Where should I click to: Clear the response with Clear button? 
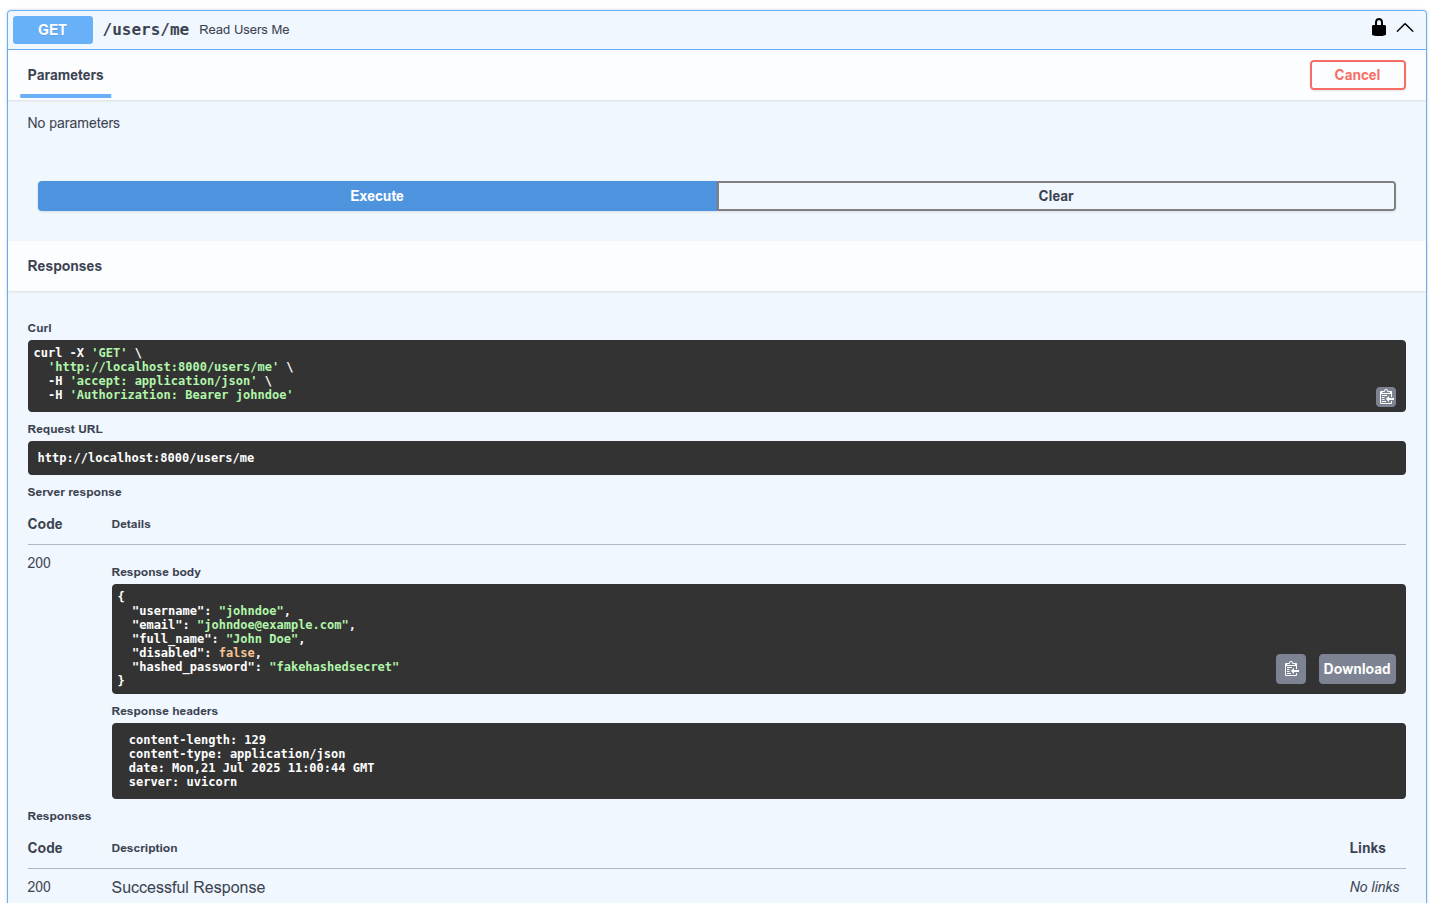coord(1055,196)
